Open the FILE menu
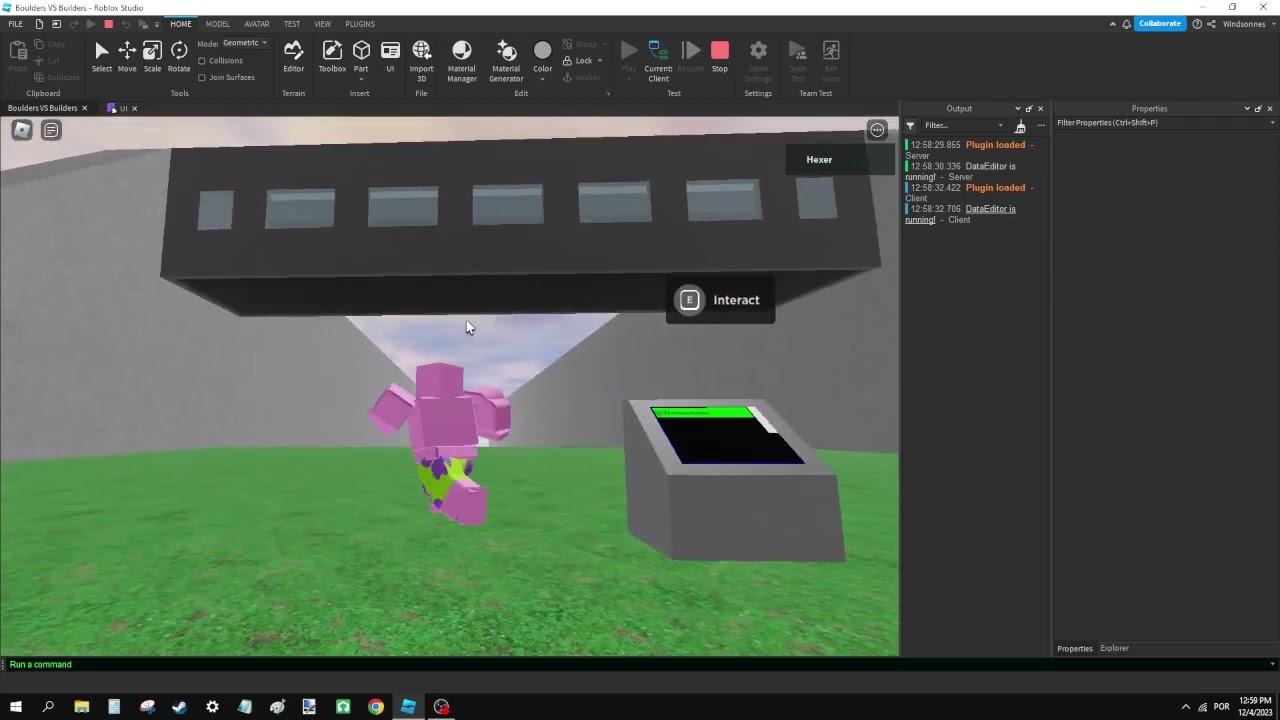 16,24
